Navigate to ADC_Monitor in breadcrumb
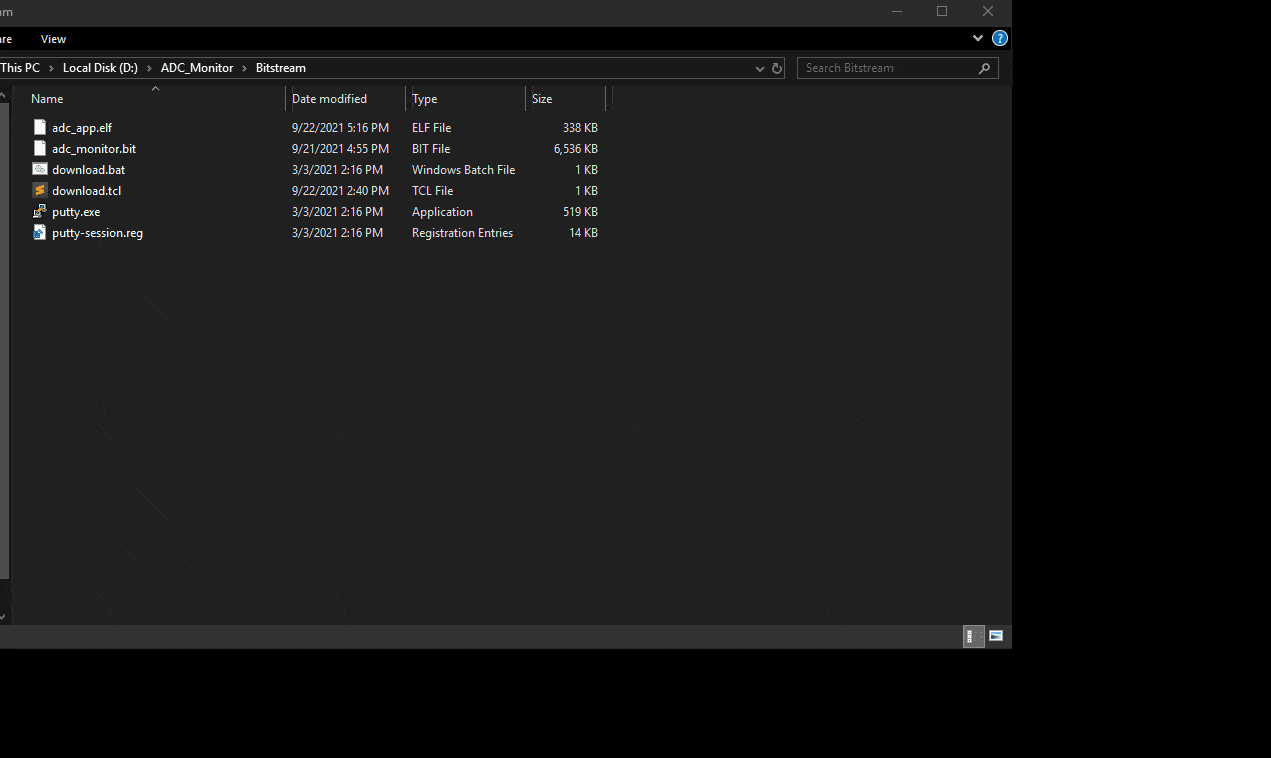Image resolution: width=1271 pixels, height=758 pixels. point(197,68)
